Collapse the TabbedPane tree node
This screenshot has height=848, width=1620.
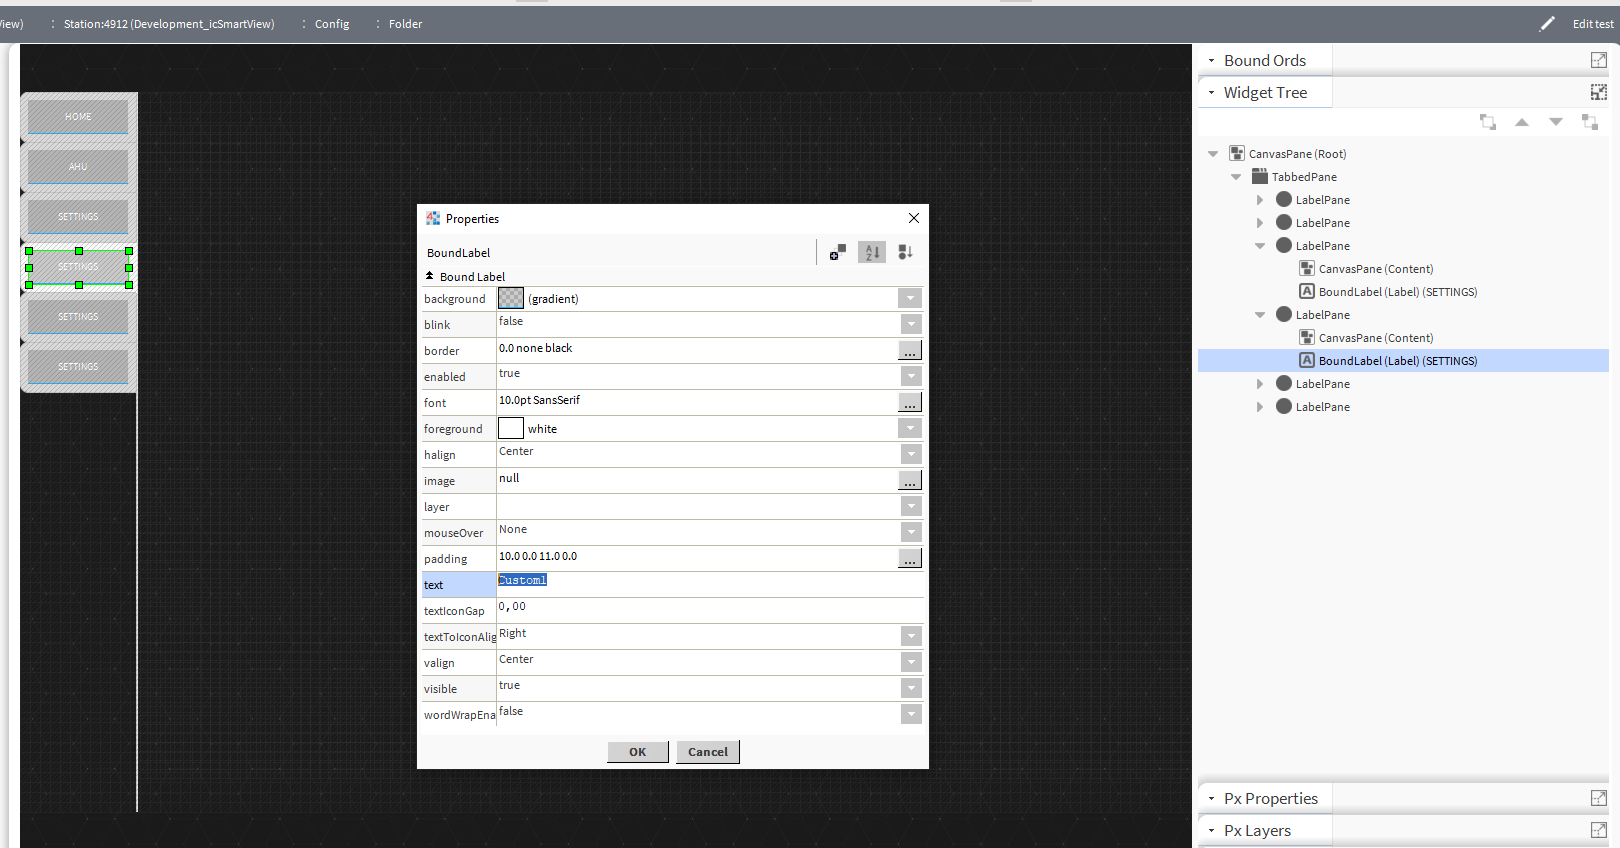(x=1236, y=177)
